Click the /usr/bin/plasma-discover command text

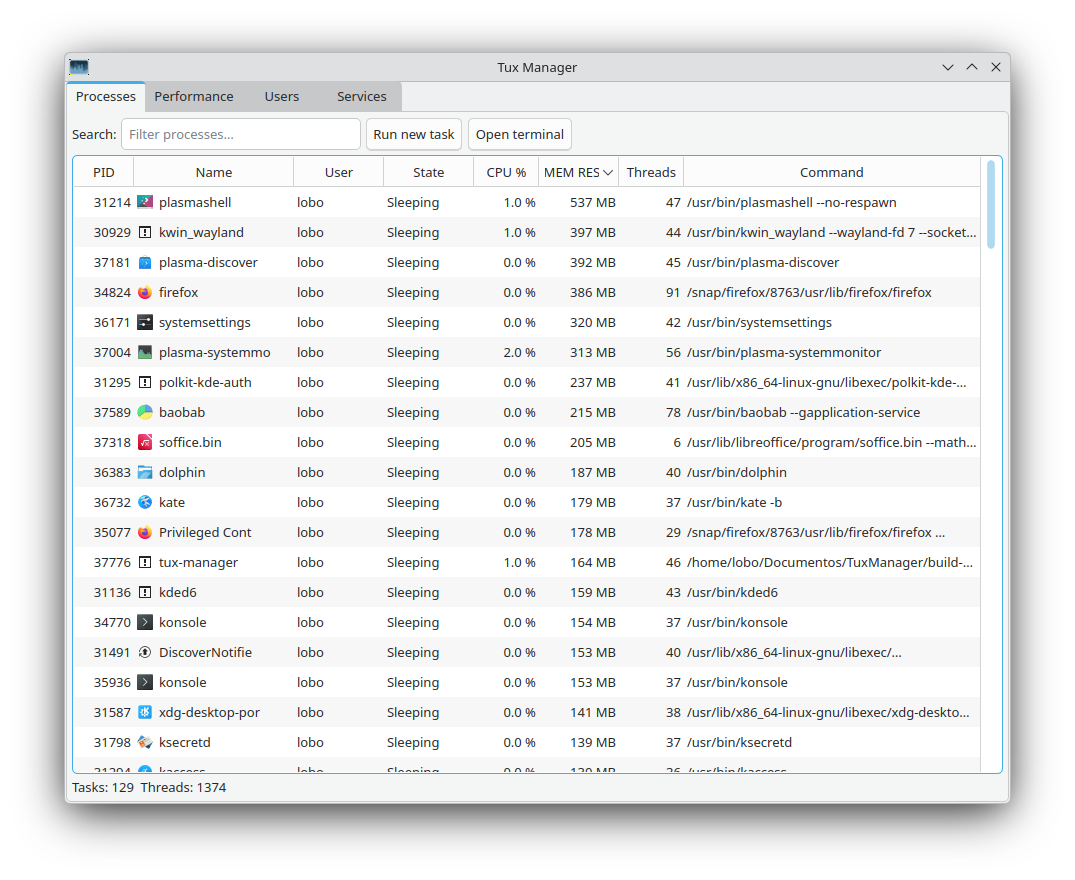pos(763,262)
